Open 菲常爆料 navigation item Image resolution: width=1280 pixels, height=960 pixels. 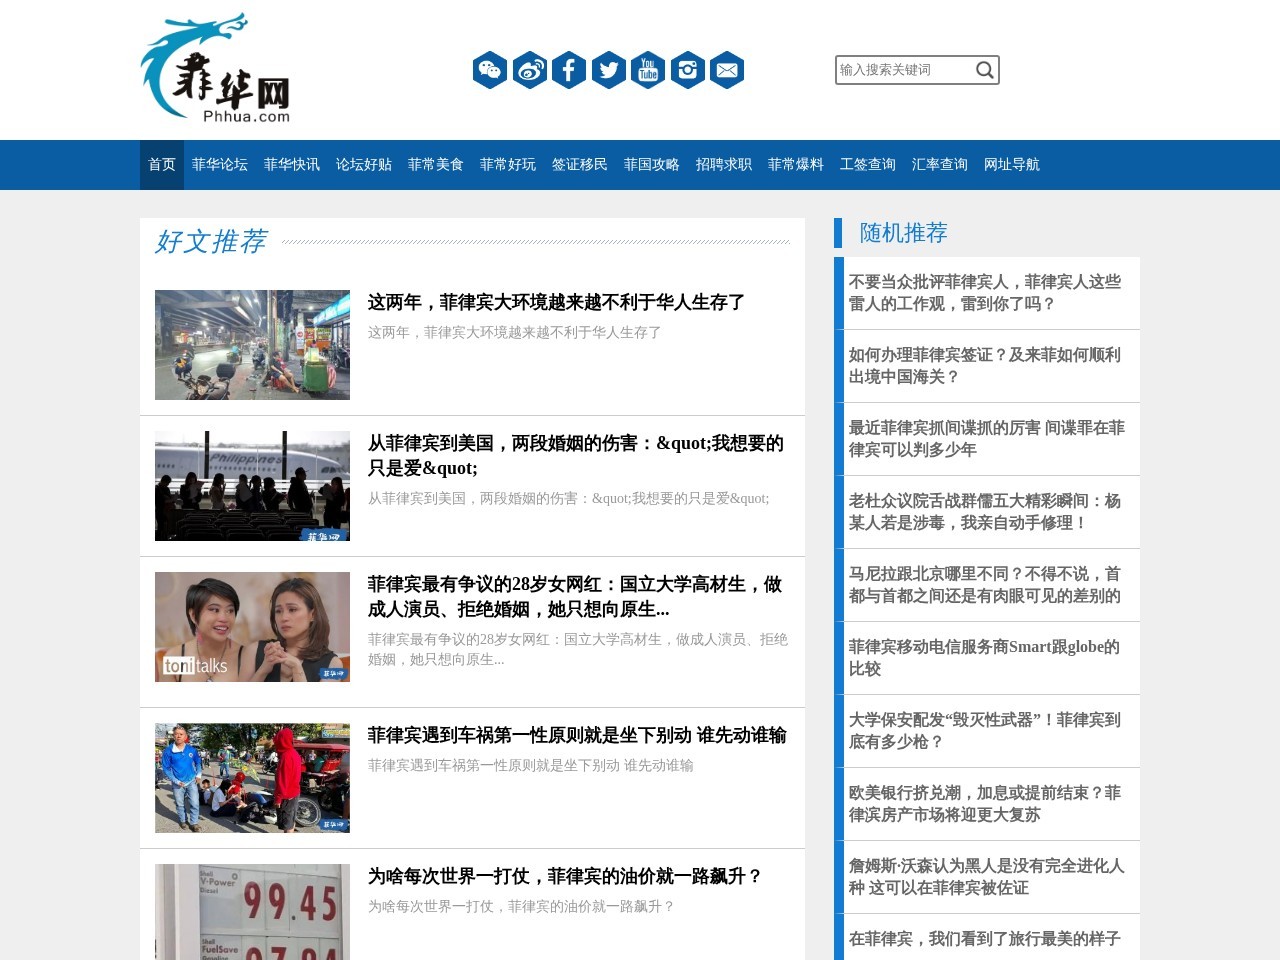click(796, 165)
